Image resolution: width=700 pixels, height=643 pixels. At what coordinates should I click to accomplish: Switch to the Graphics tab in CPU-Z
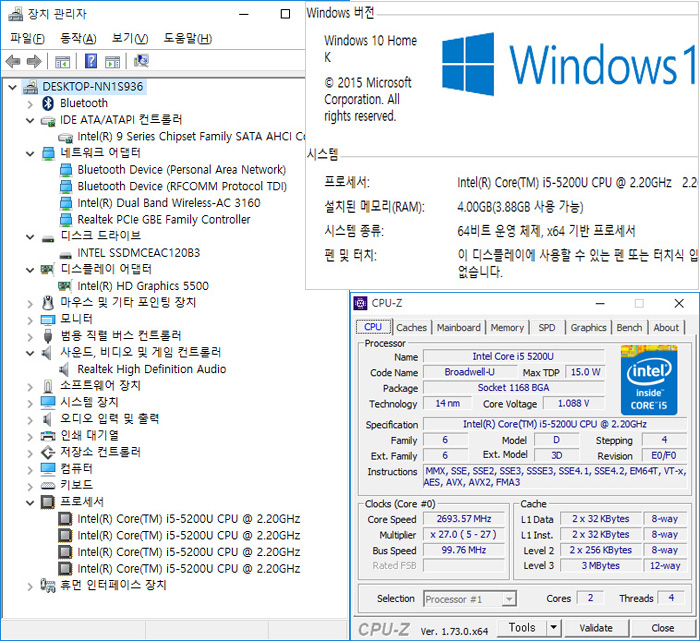588,328
